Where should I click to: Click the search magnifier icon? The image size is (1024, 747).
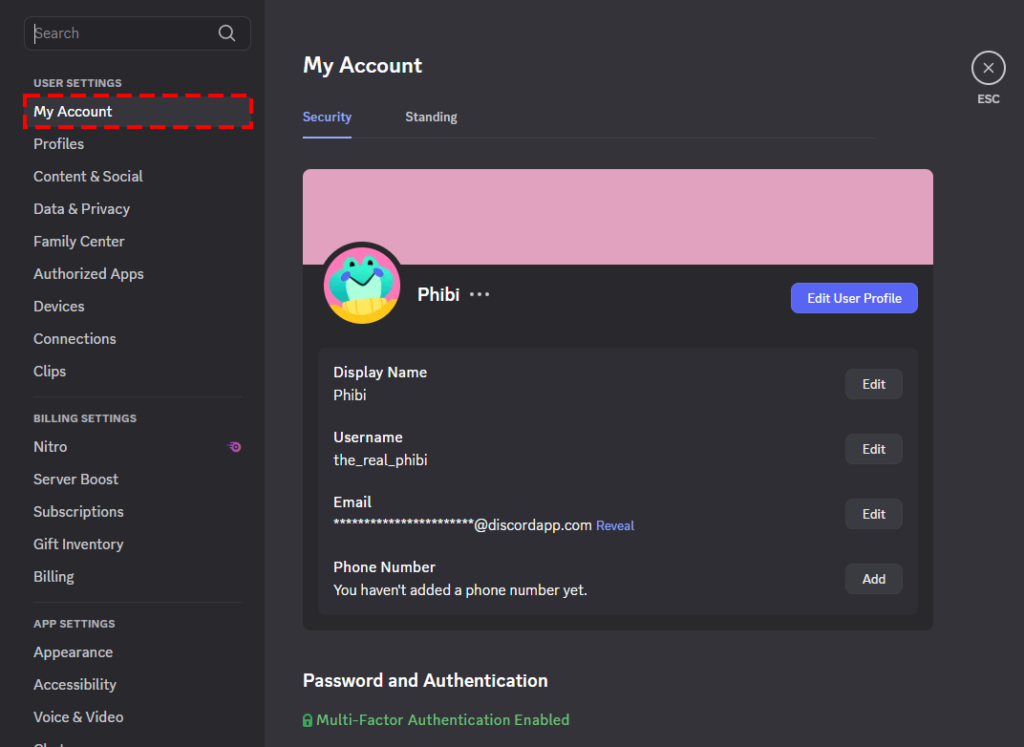point(227,33)
